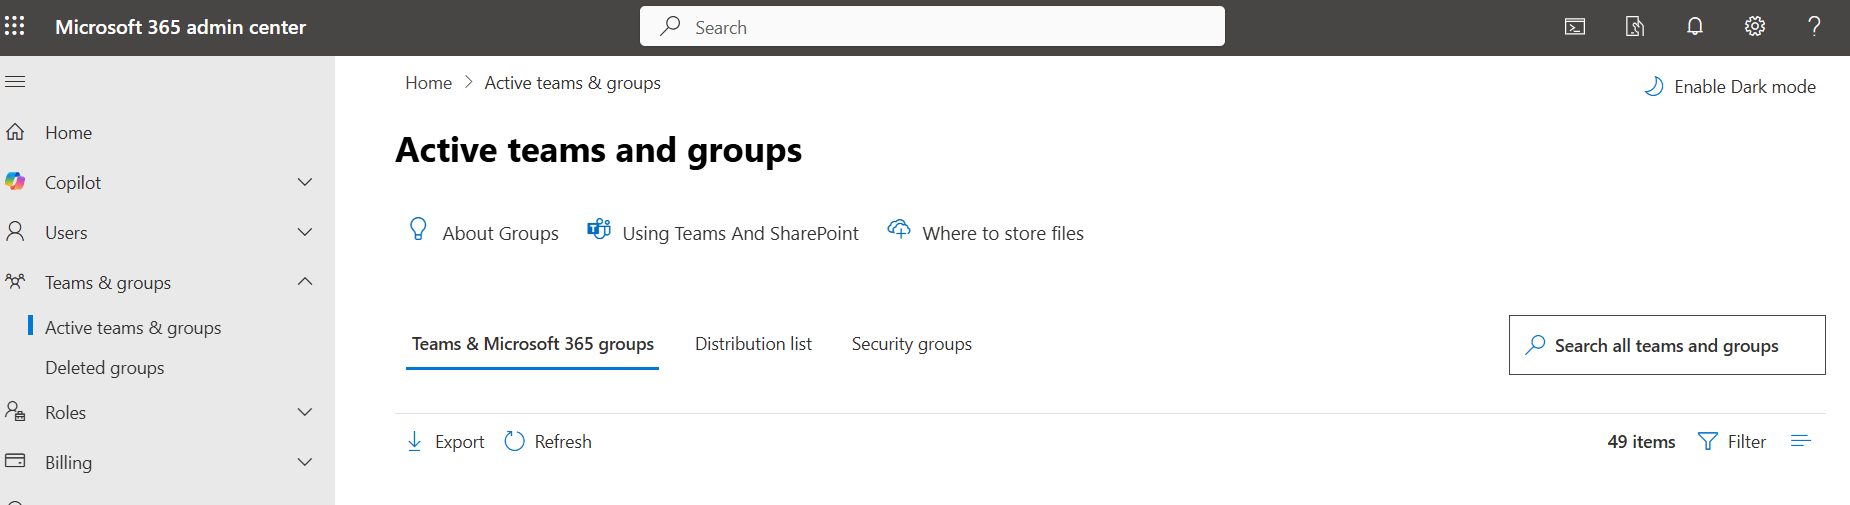Viewport: 1850px width, 505px height.
Task: Click the Refresh circular arrow icon
Action: tap(514, 441)
